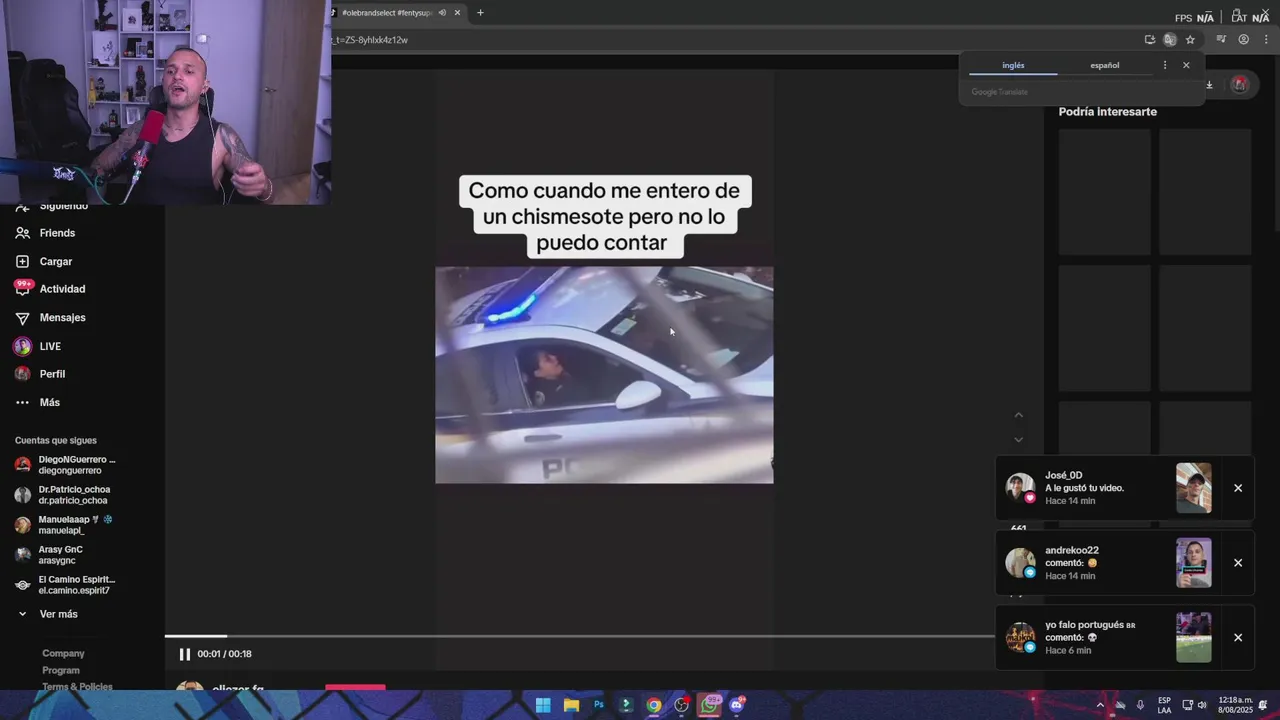
Task: Click andrekoo22's avatar in the notification
Action: click(x=1019, y=562)
